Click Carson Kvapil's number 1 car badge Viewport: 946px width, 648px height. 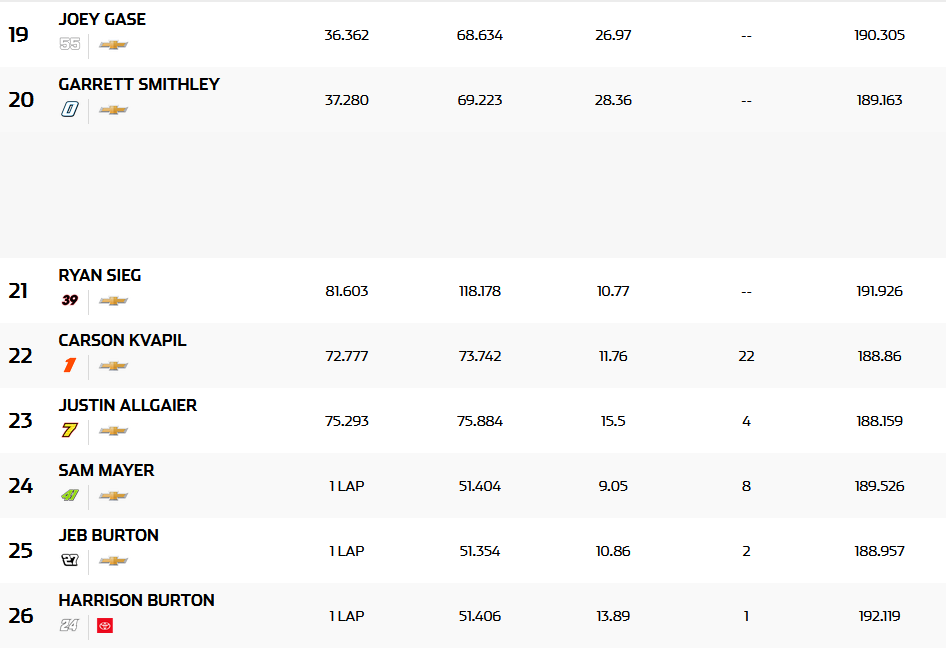pos(69,366)
